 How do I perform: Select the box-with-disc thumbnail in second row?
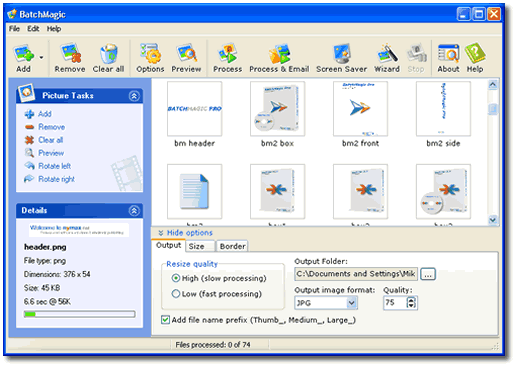[443, 191]
